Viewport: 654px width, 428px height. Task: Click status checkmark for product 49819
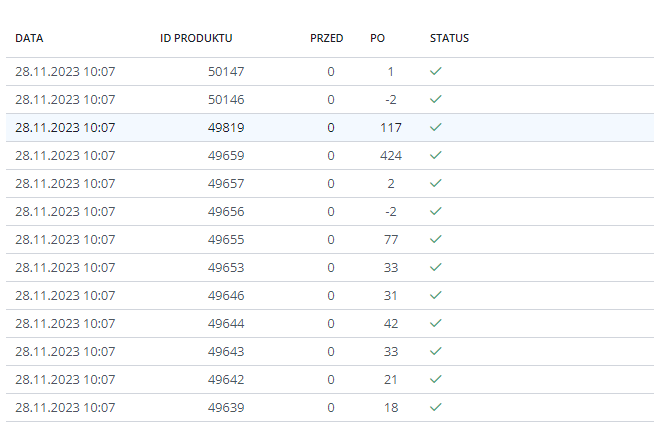coord(435,128)
